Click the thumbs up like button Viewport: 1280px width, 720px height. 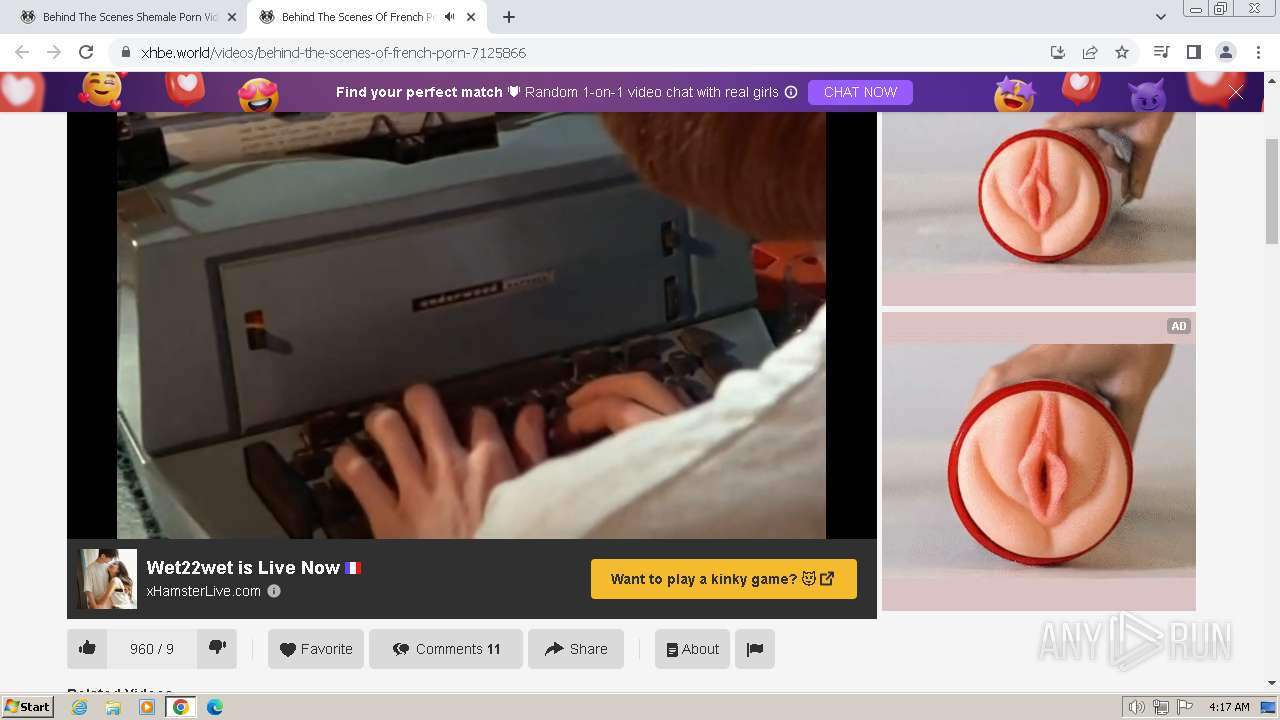coord(88,648)
